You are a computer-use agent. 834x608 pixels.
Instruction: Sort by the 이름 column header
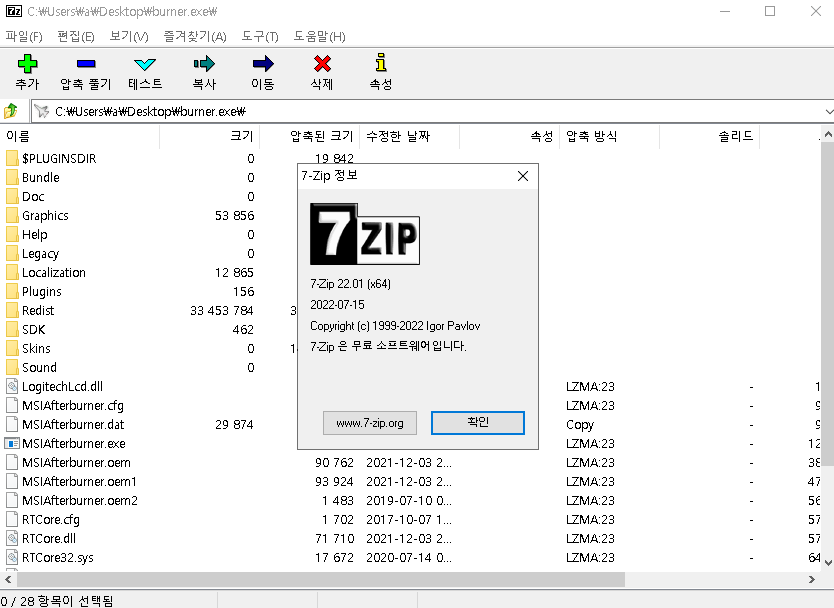pyautogui.click(x=80, y=136)
